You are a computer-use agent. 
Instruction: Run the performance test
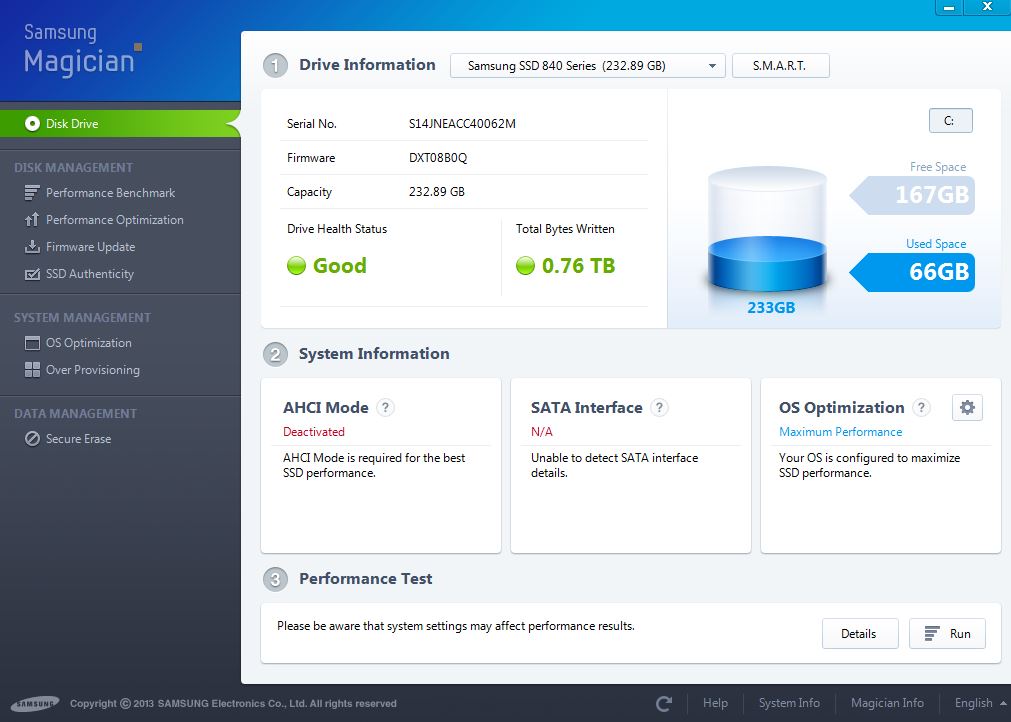[x=947, y=634]
